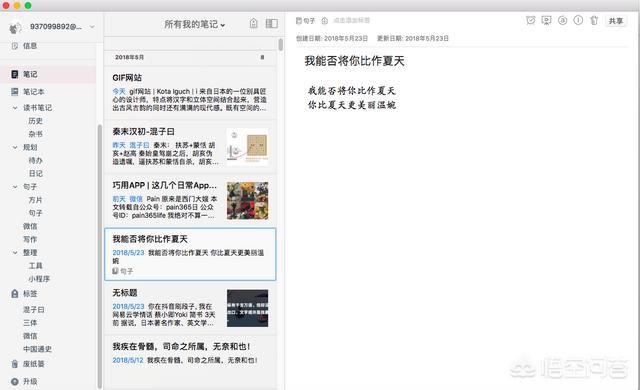The height and width of the screenshot is (390, 640).
Task: Click the reminders bell icon above note list
Action: [x=253, y=24]
